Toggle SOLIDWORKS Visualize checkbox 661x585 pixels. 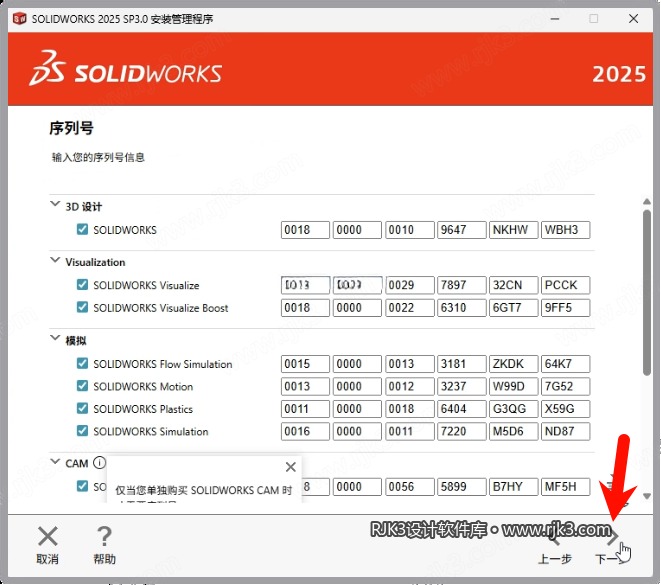(83, 284)
